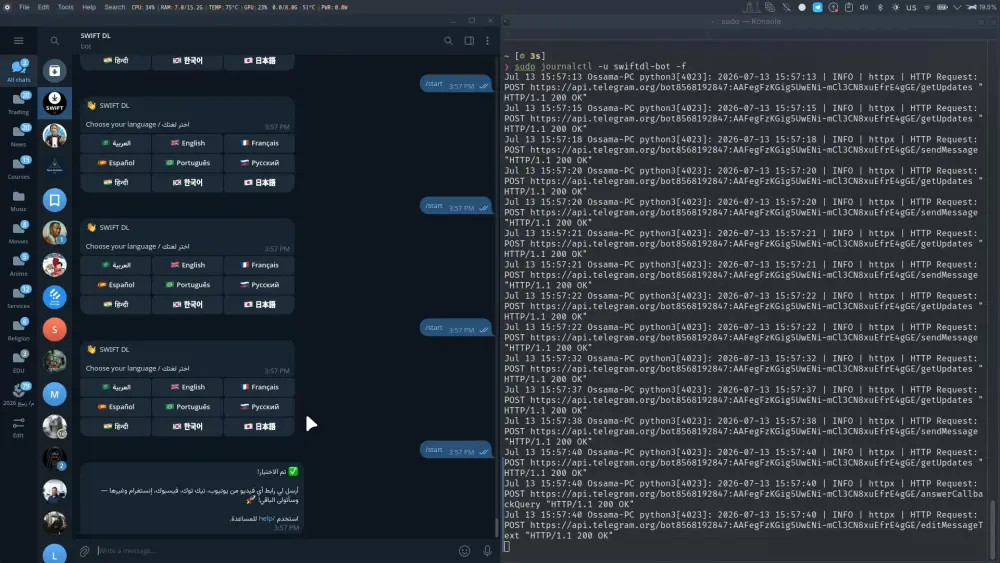1000x563 pixels.
Task: Switch to the Religion folder
Action: click(x=18, y=330)
